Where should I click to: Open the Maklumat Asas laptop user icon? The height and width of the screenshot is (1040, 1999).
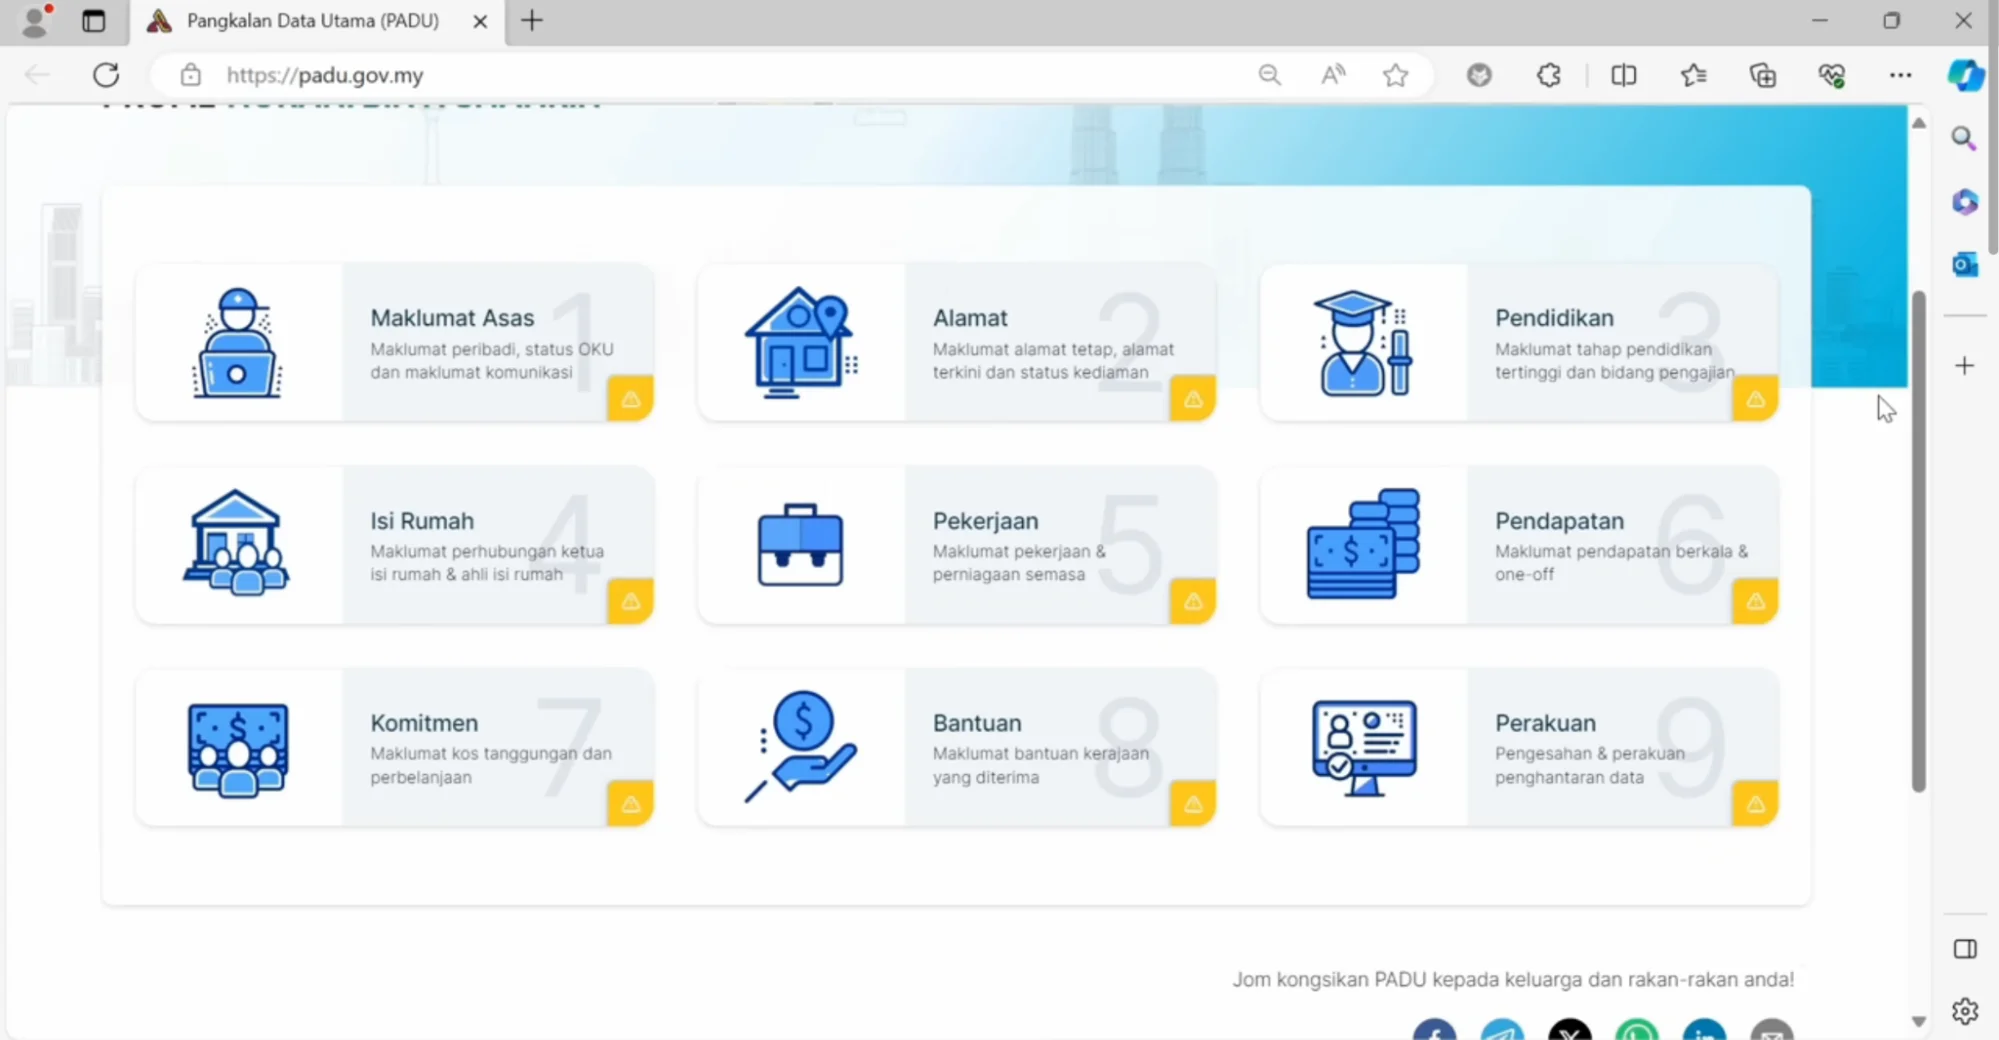tap(237, 343)
